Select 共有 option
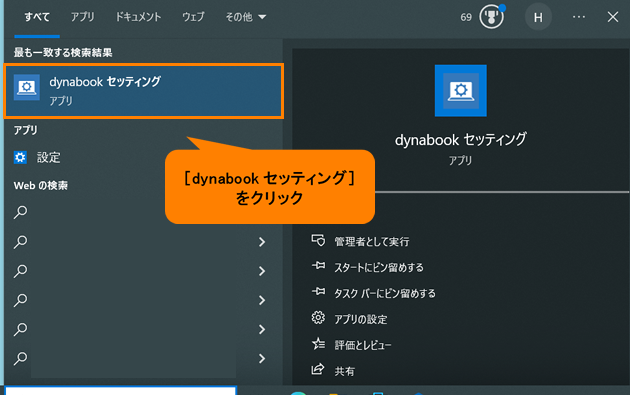This screenshot has height=395, width=630. (345, 371)
